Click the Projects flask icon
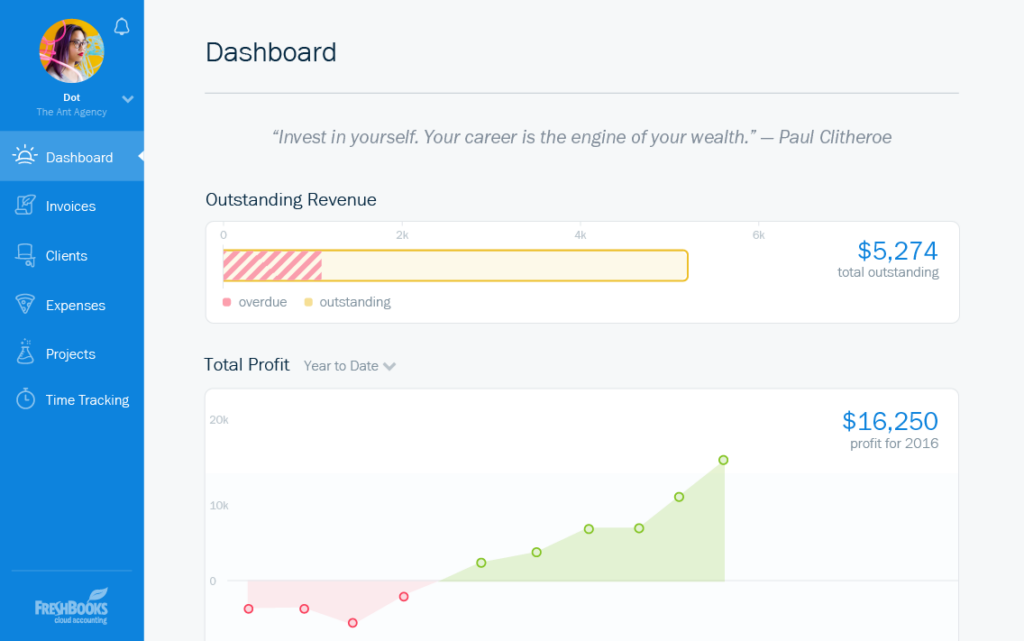 click(25, 353)
